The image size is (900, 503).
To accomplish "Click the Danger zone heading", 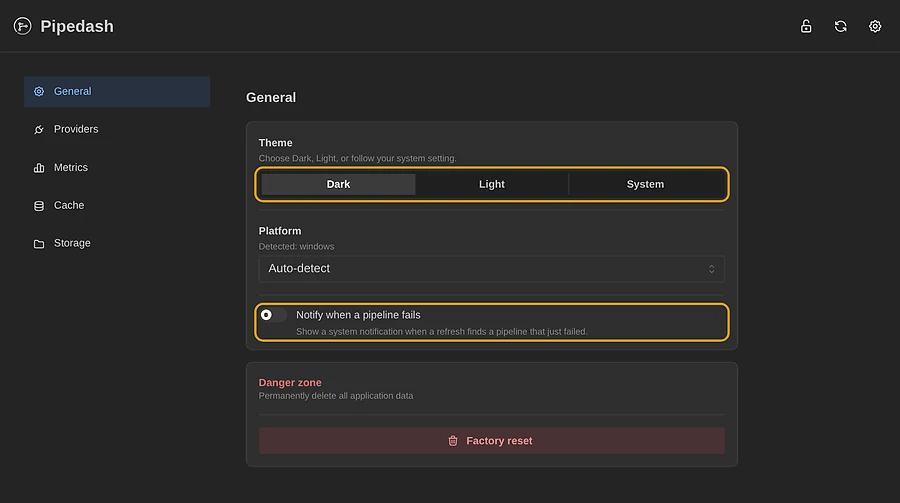I will pyautogui.click(x=290, y=382).
